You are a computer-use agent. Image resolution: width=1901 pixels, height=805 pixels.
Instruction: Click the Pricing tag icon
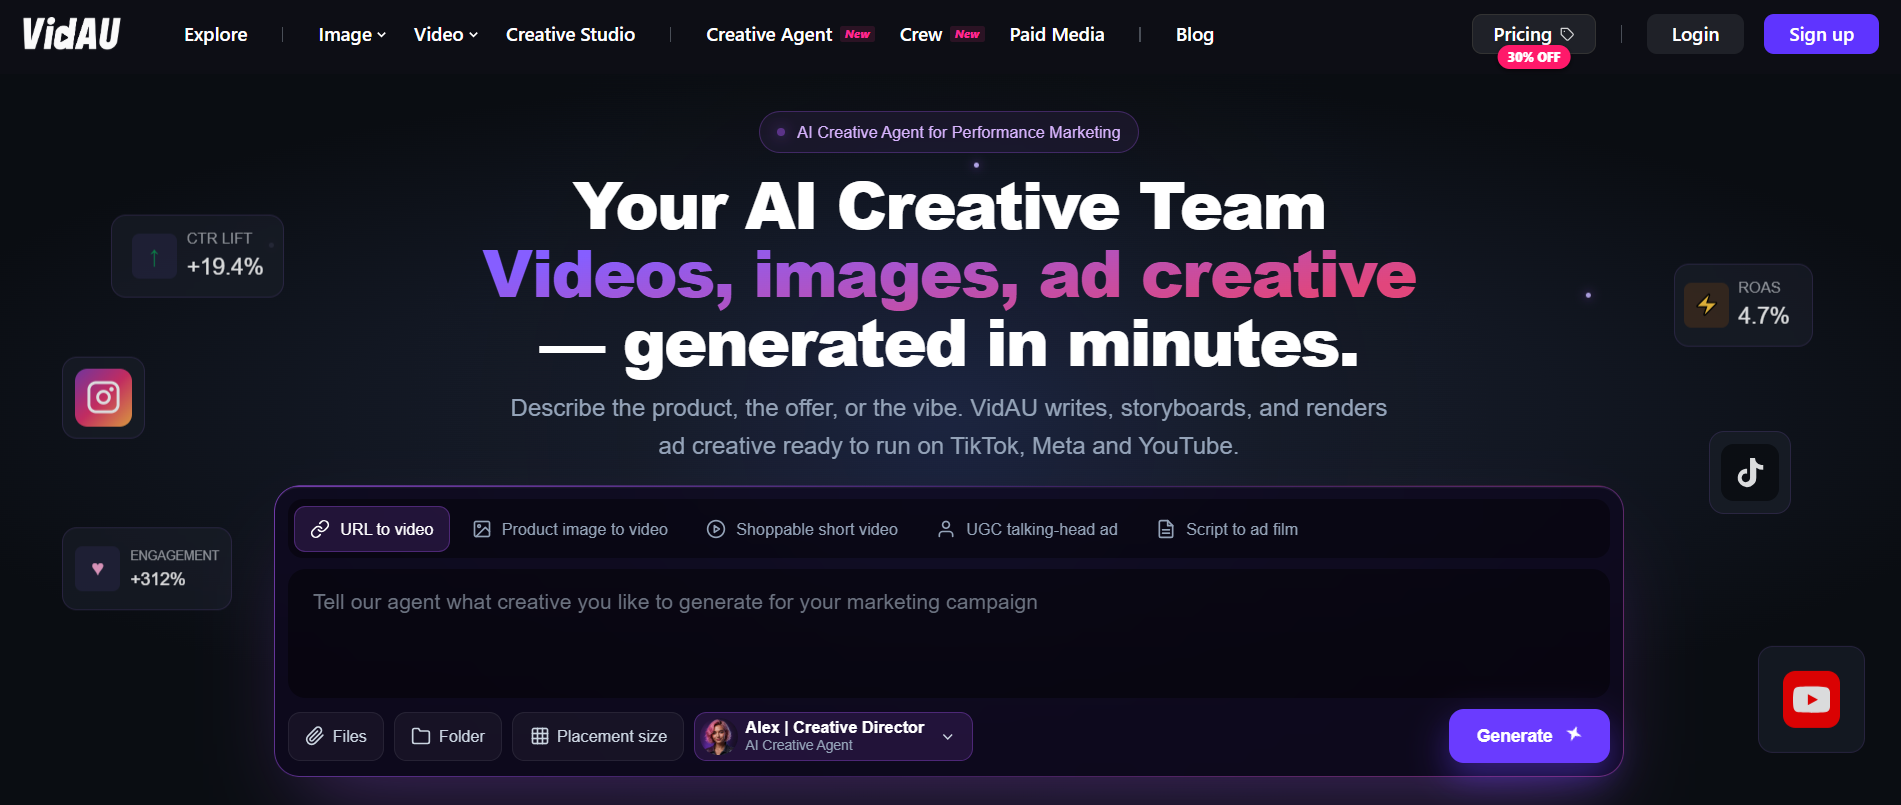pos(1567,34)
